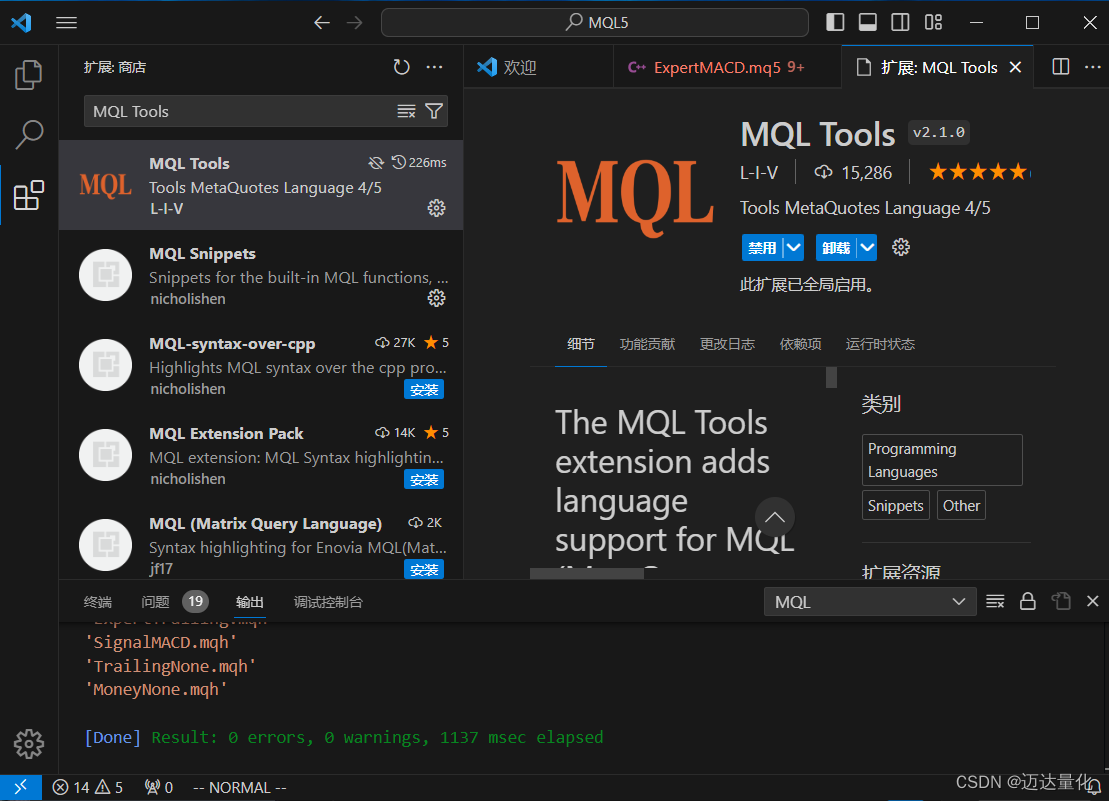Install MQL (Matrix Query Language) extension
The height and width of the screenshot is (801, 1109).
pos(424,569)
